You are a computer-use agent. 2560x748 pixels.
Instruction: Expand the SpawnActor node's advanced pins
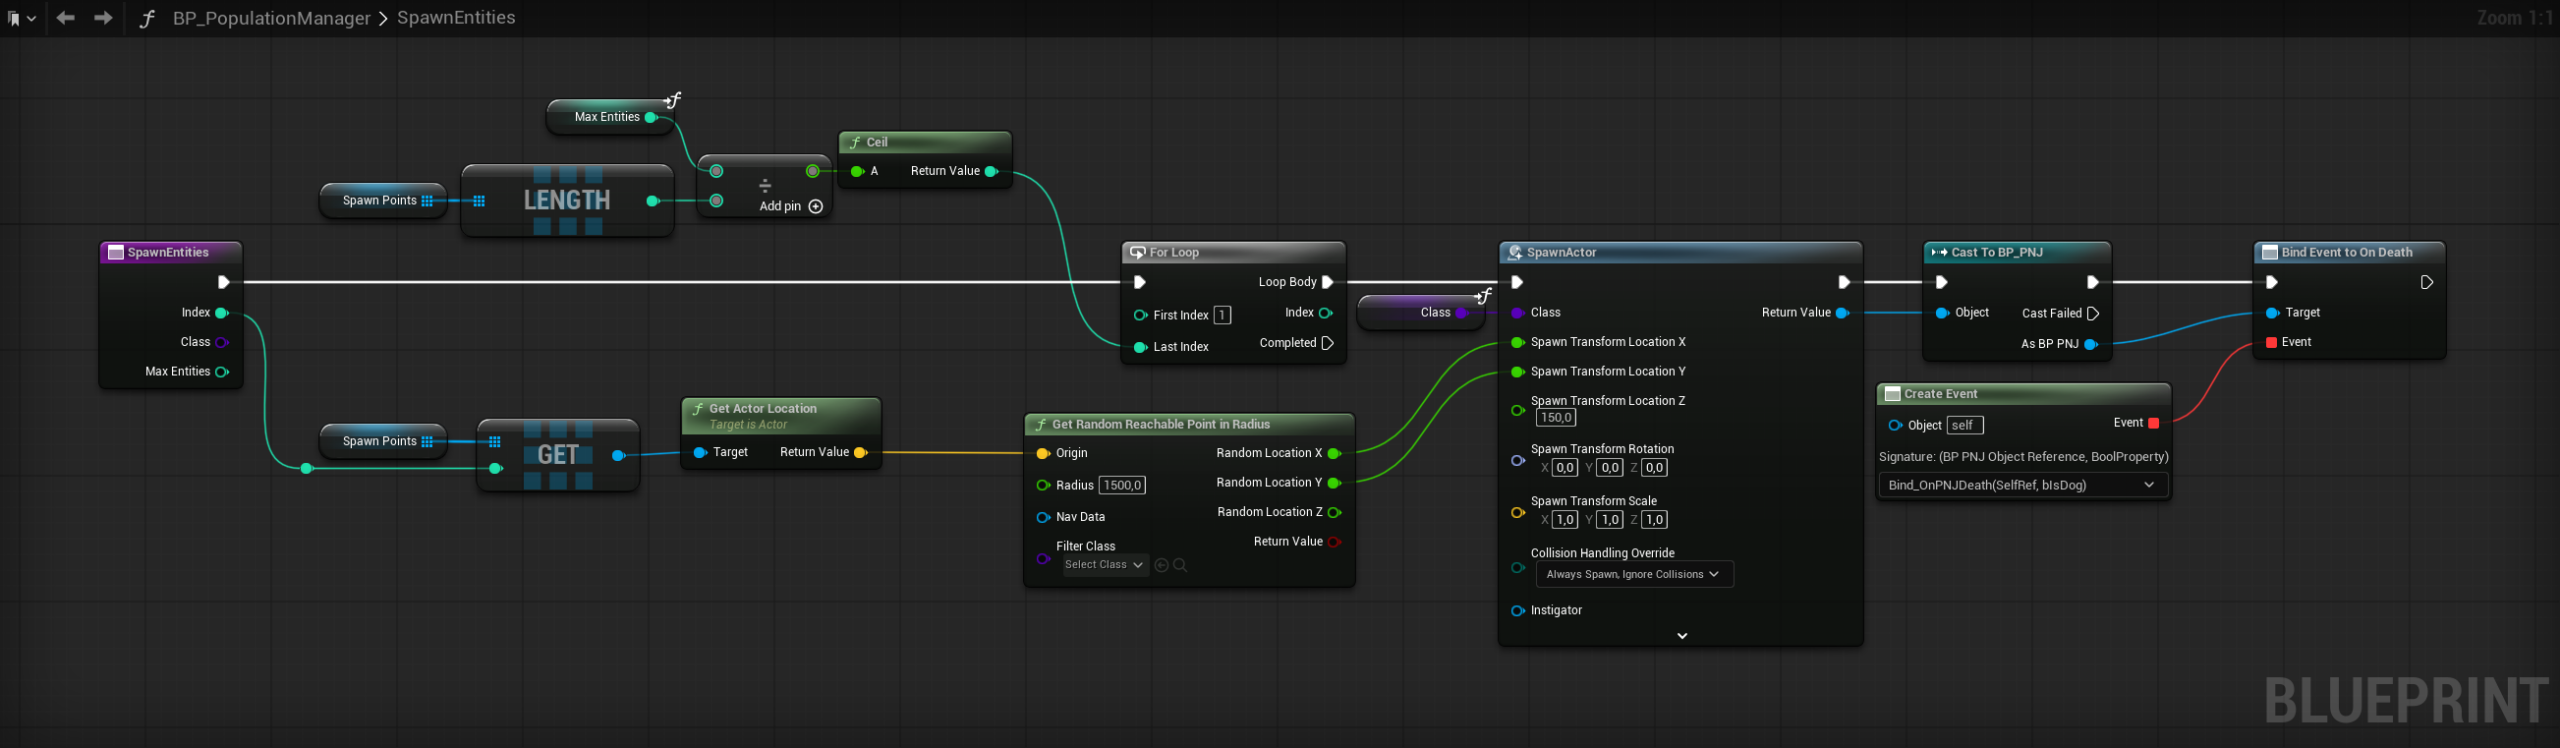(1682, 636)
